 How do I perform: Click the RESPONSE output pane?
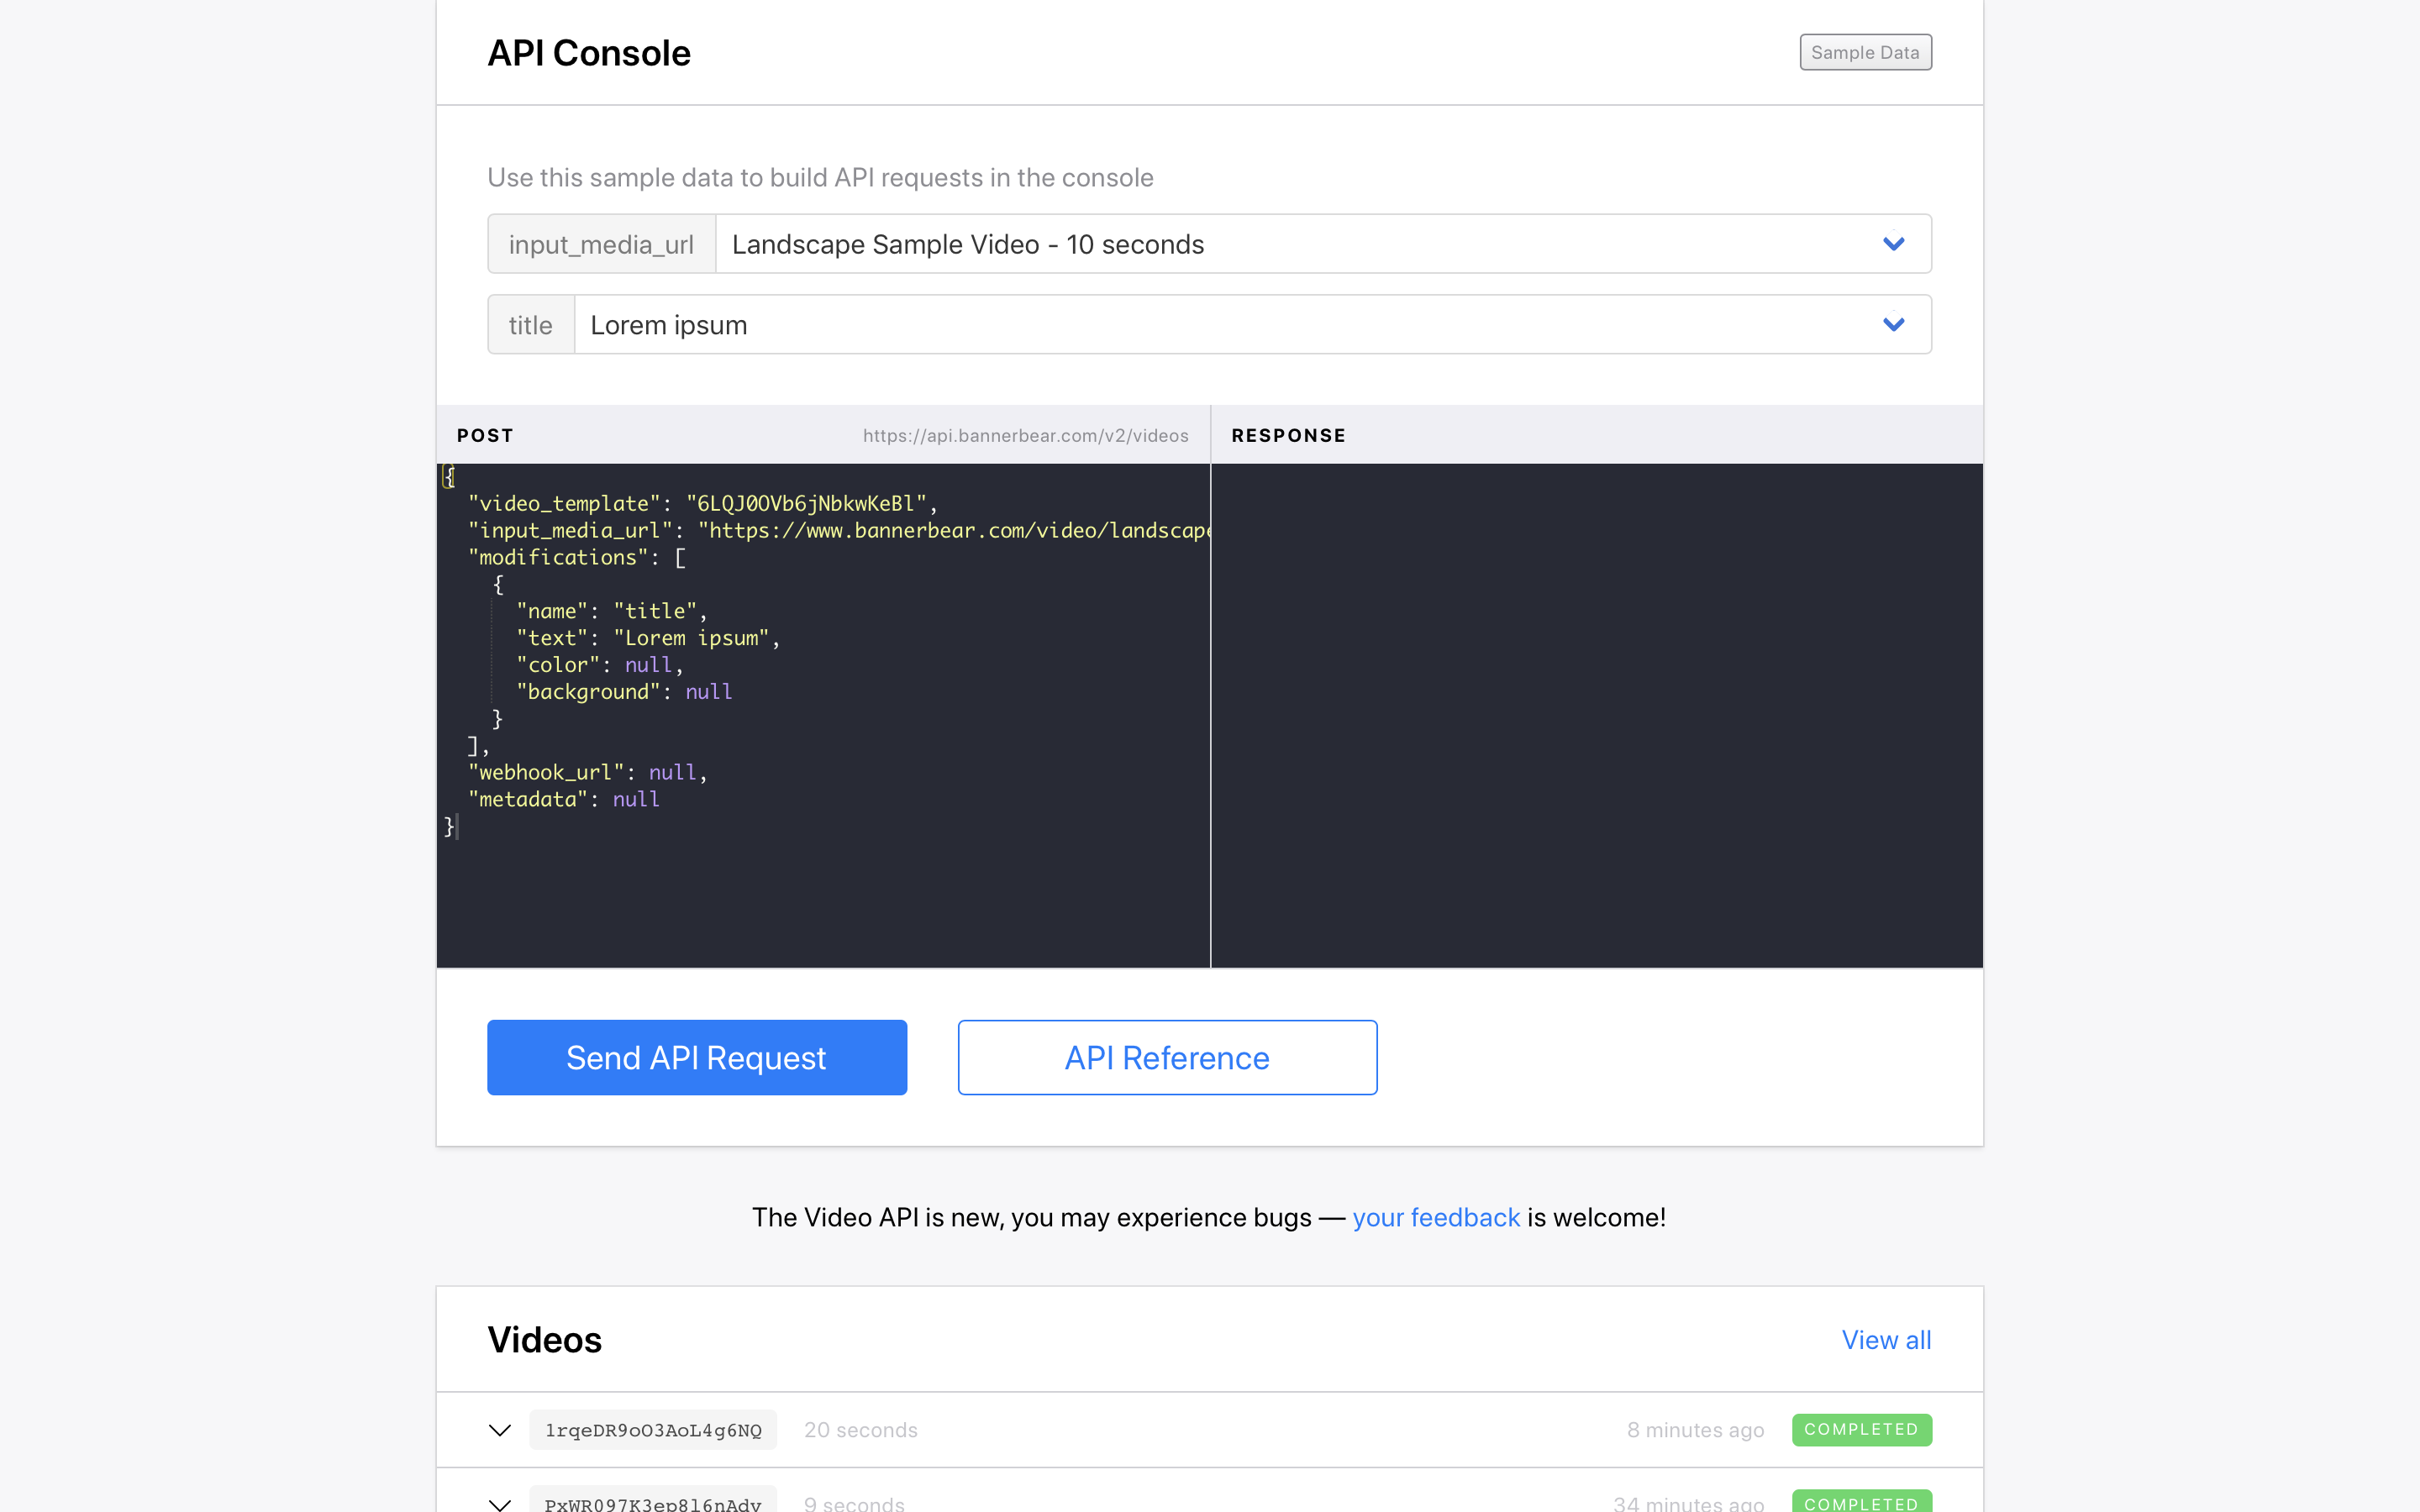click(1596, 714)
